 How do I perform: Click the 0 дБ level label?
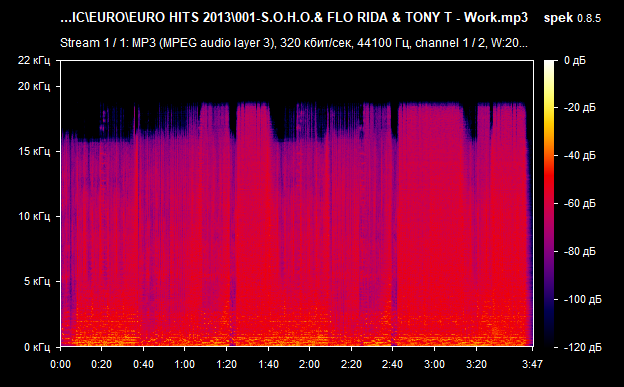(575, 61)
